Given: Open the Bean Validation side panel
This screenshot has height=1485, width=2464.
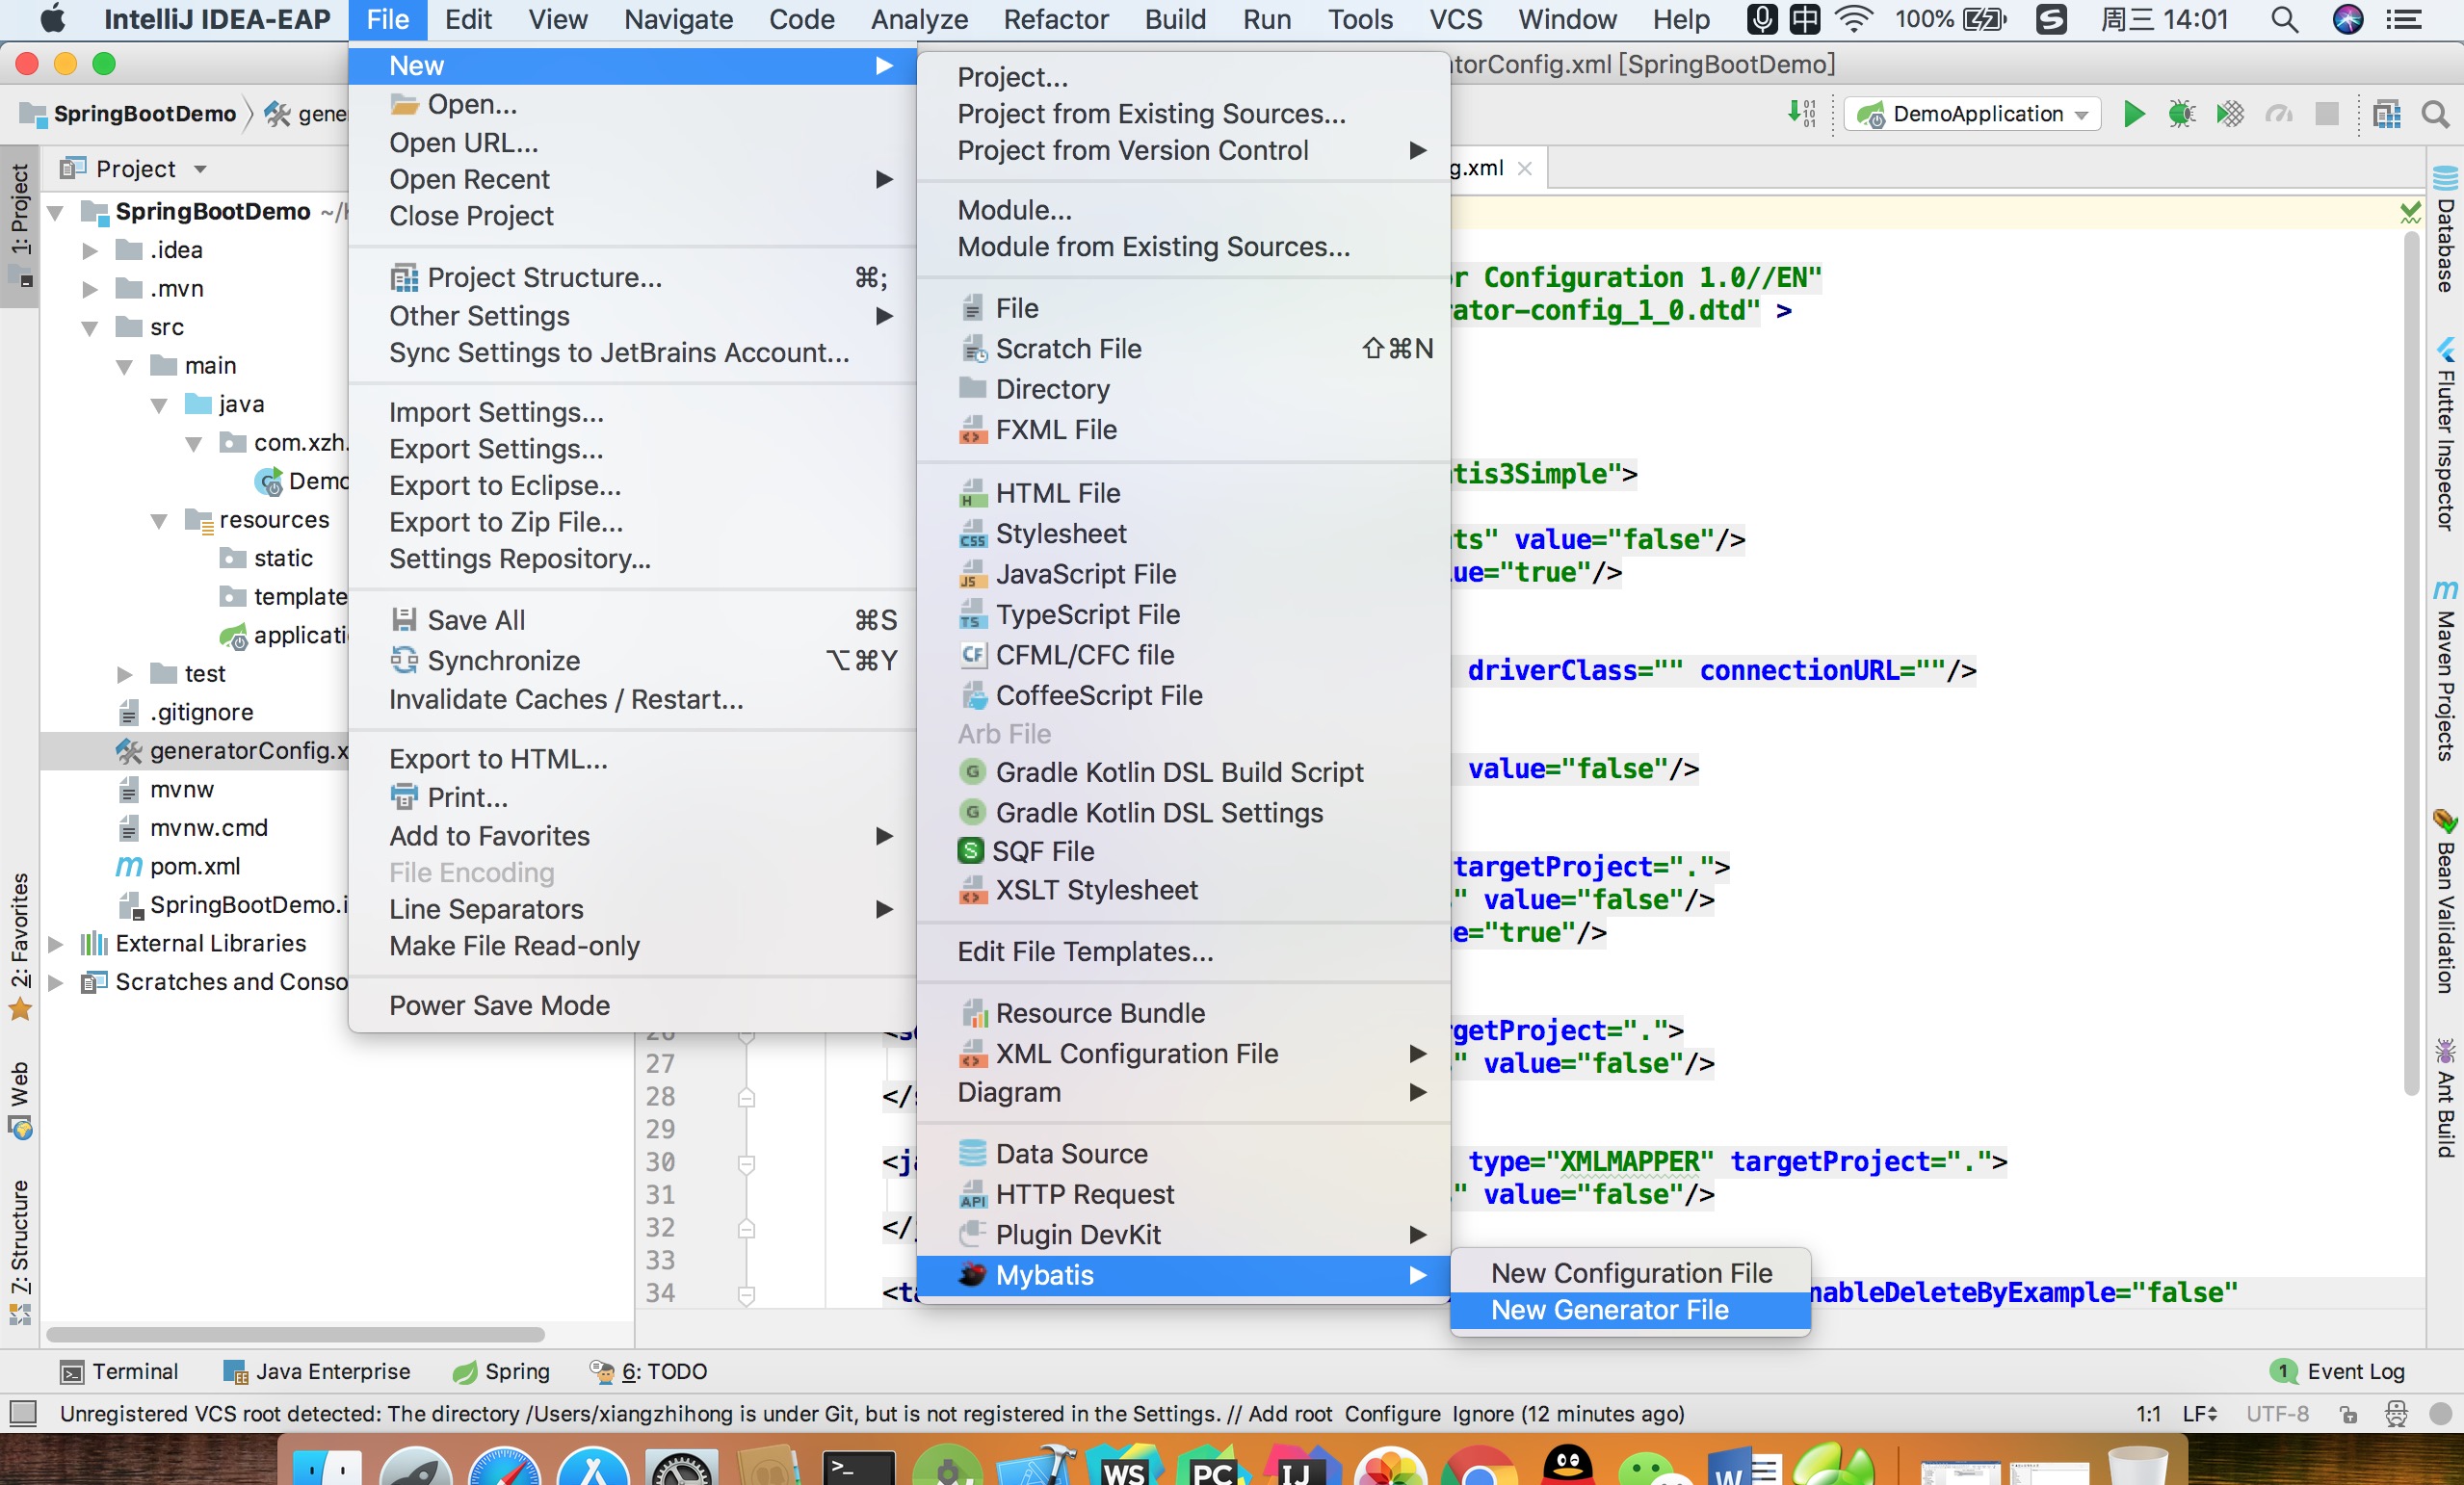Looking at the screenshot, I should click(x=2444, y=901).
